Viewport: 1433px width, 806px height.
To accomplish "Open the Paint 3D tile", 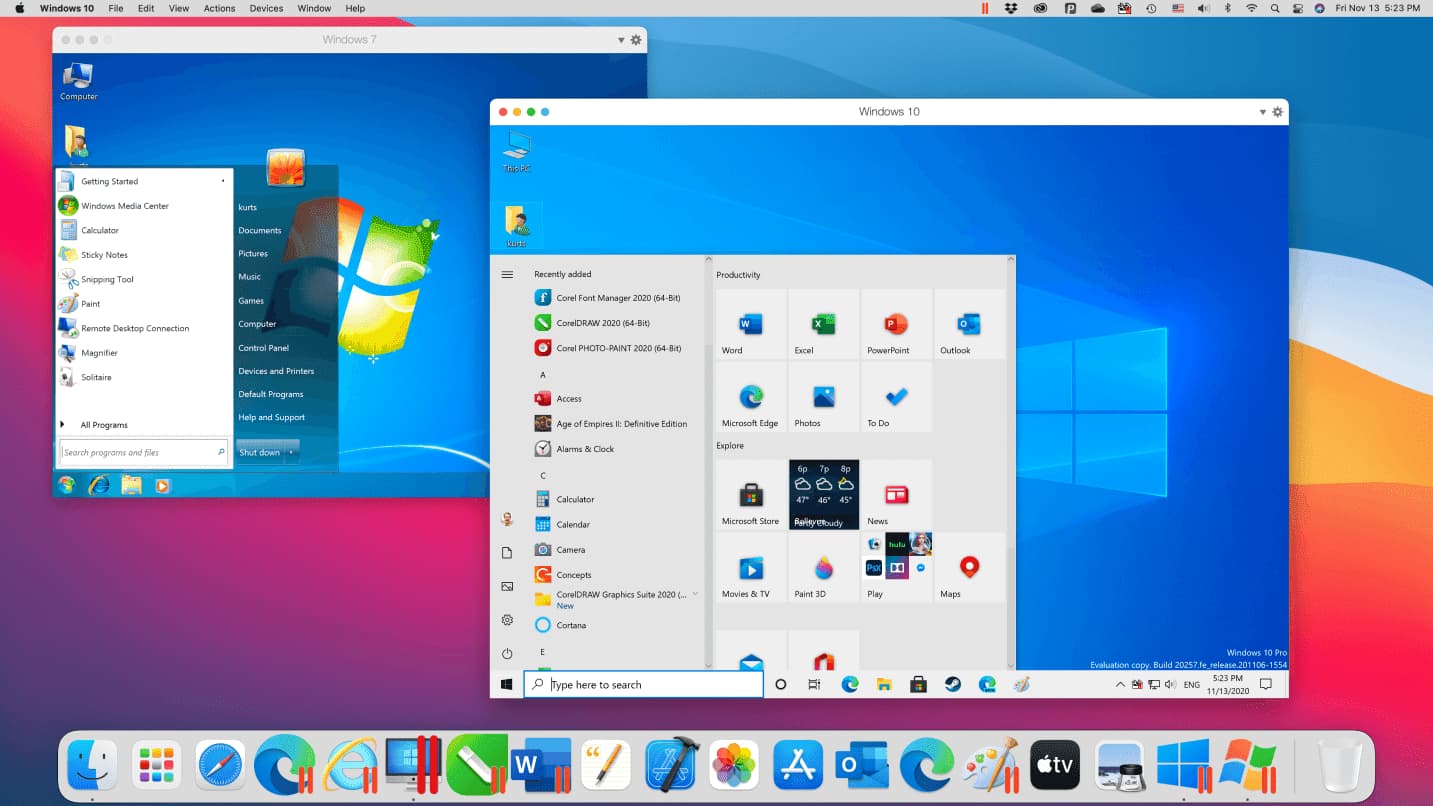I will (x=824, y=567).
